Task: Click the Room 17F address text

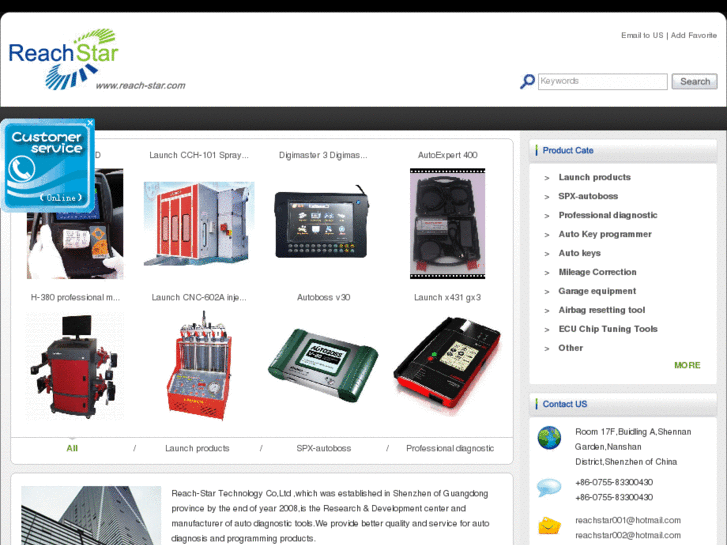Action: (633, 447)
